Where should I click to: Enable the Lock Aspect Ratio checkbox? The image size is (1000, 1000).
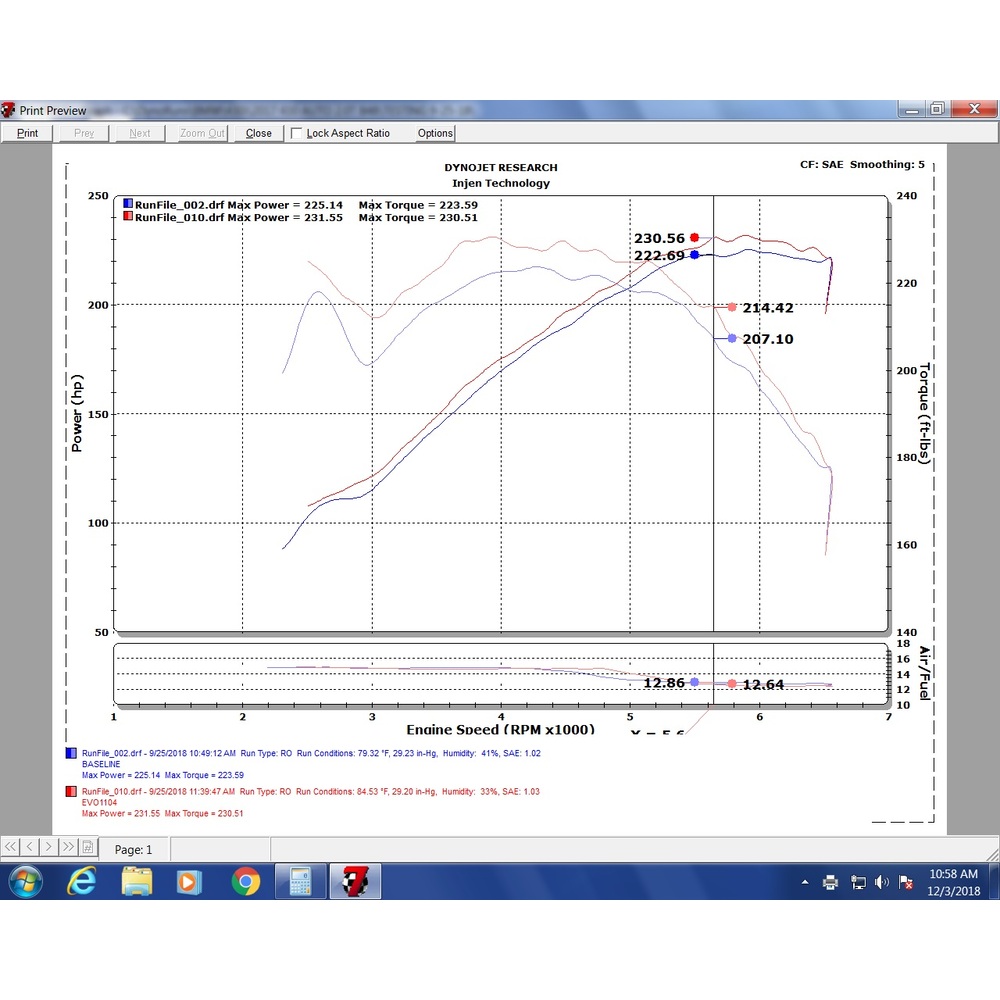coord(297,133)
